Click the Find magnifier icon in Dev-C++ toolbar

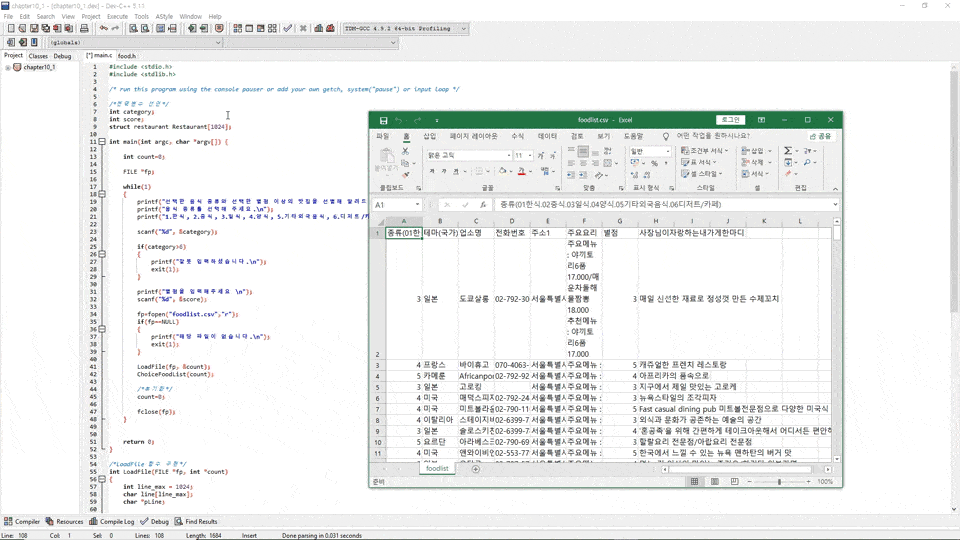pyautogui.click(x=133, y=28)
